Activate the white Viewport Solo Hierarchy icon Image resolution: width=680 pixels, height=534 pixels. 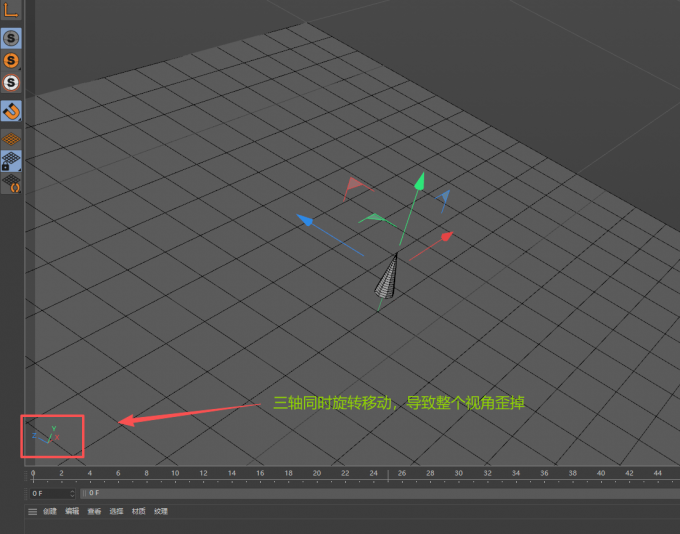coord(11,82)
